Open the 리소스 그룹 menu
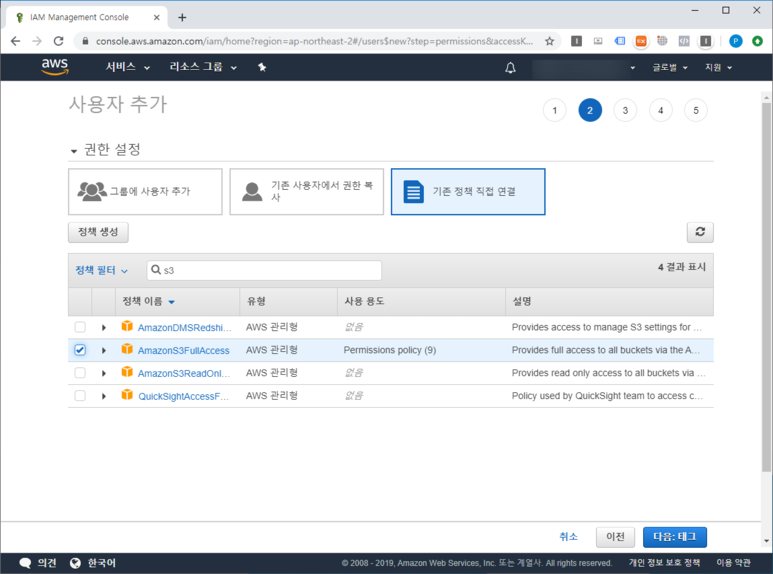 point(203,67)
